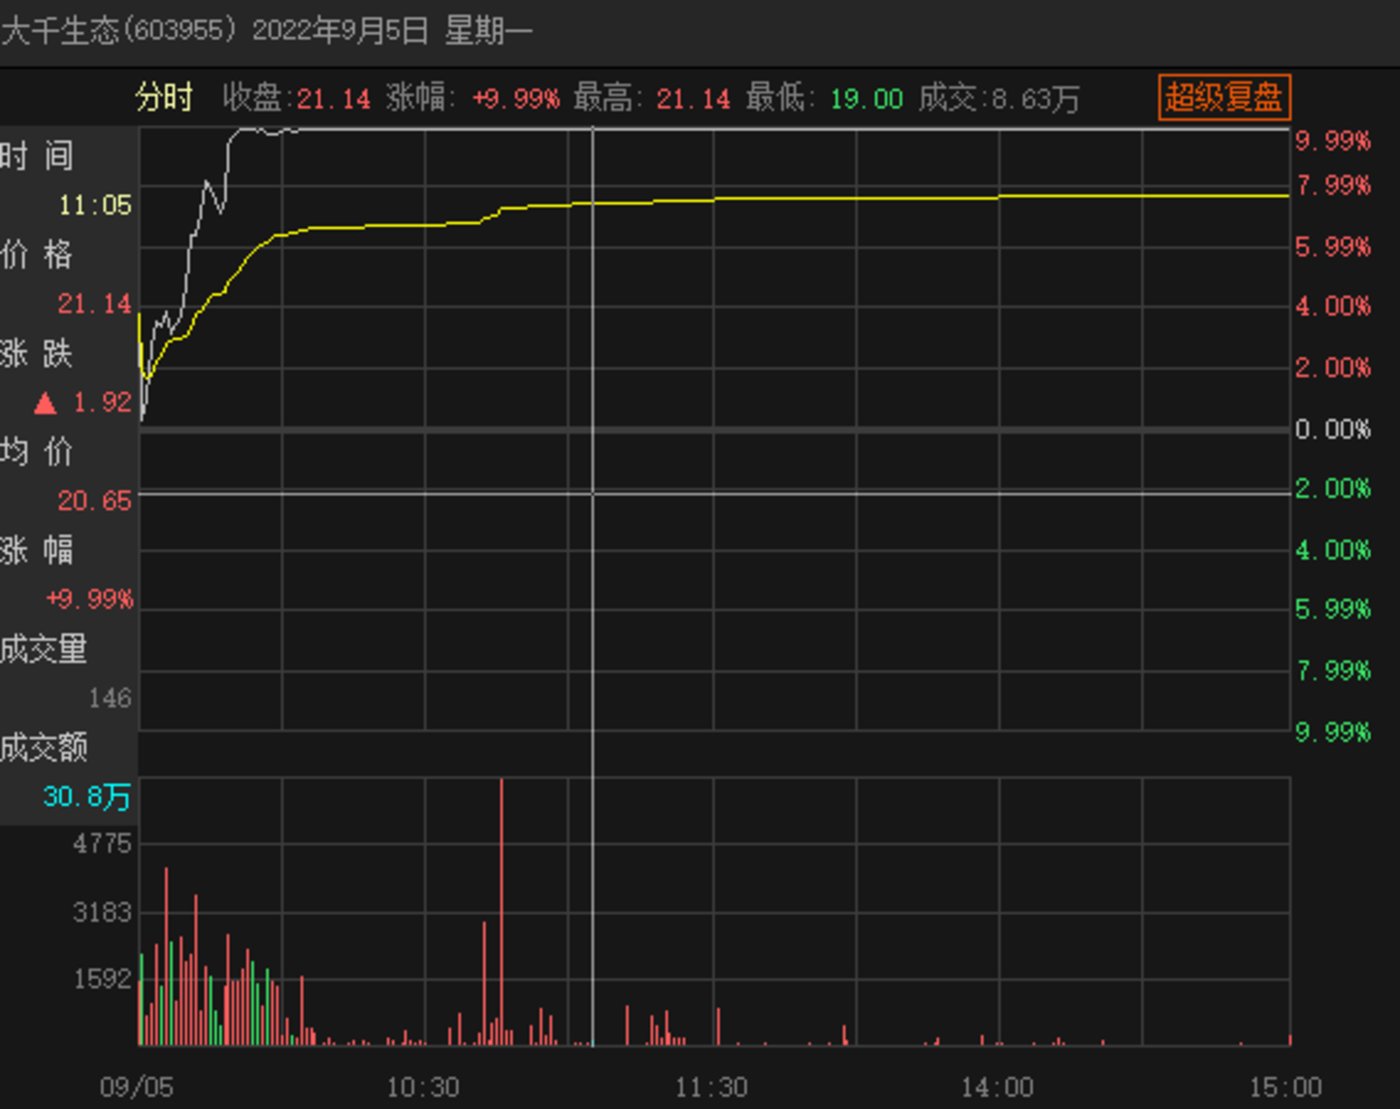
Task: Click the 最低 19.00 value in header
Action: click(x=866, y=99)
